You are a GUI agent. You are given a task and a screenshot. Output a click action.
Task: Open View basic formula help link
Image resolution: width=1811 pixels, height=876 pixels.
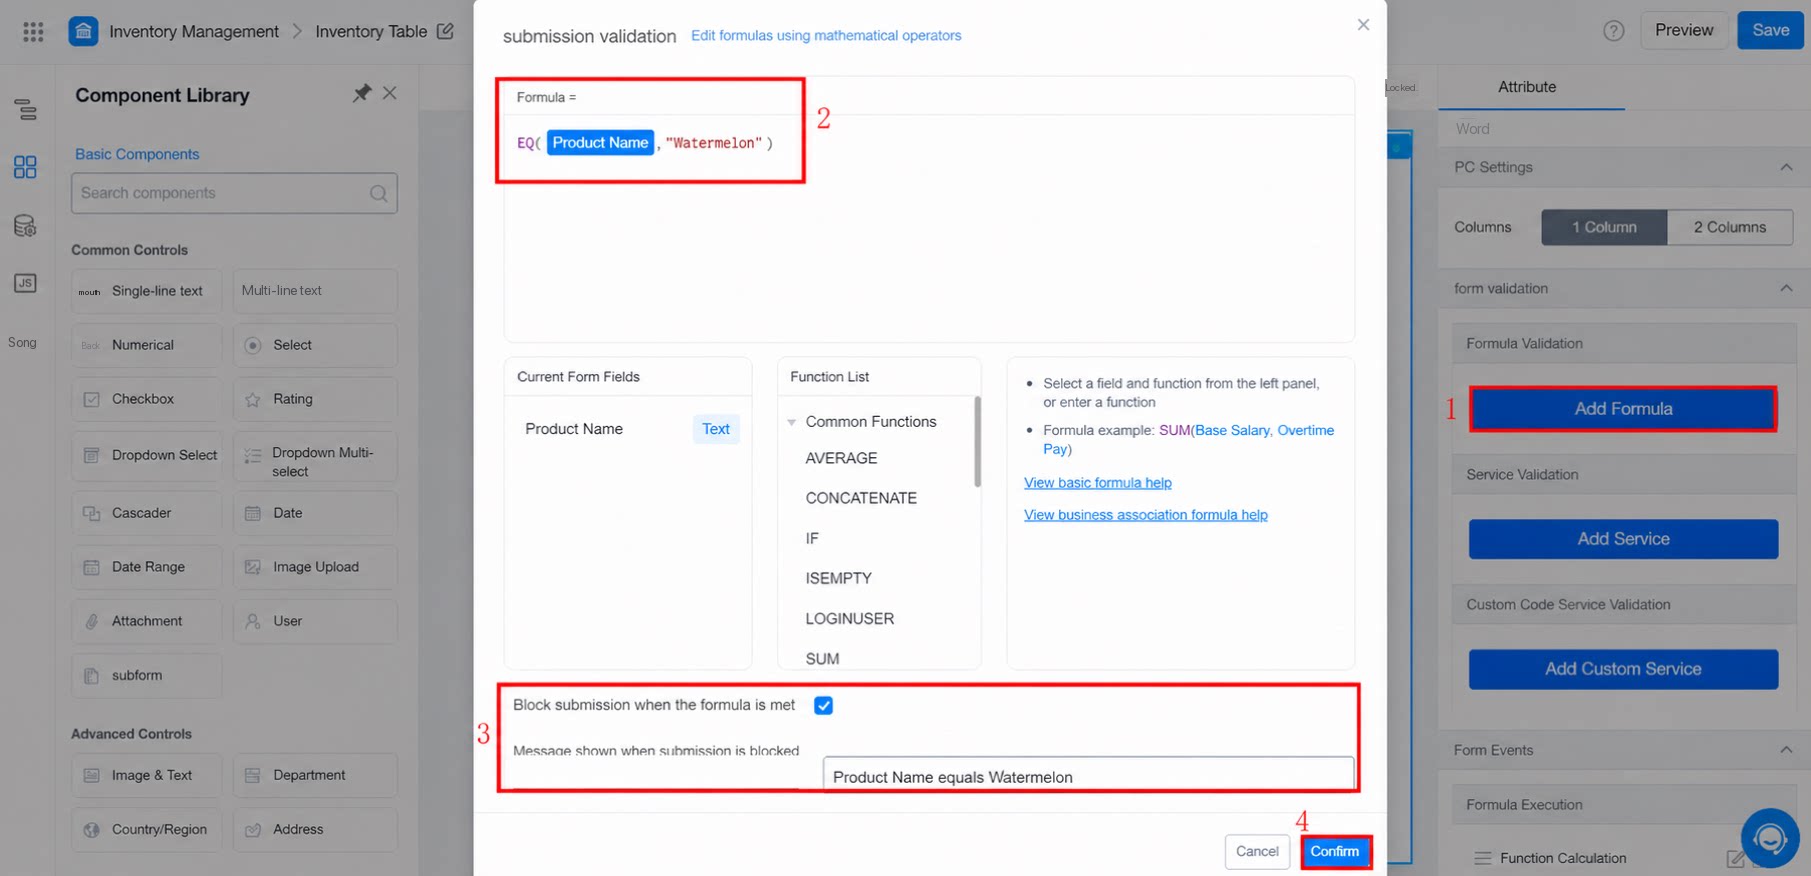click(1097, 482)
